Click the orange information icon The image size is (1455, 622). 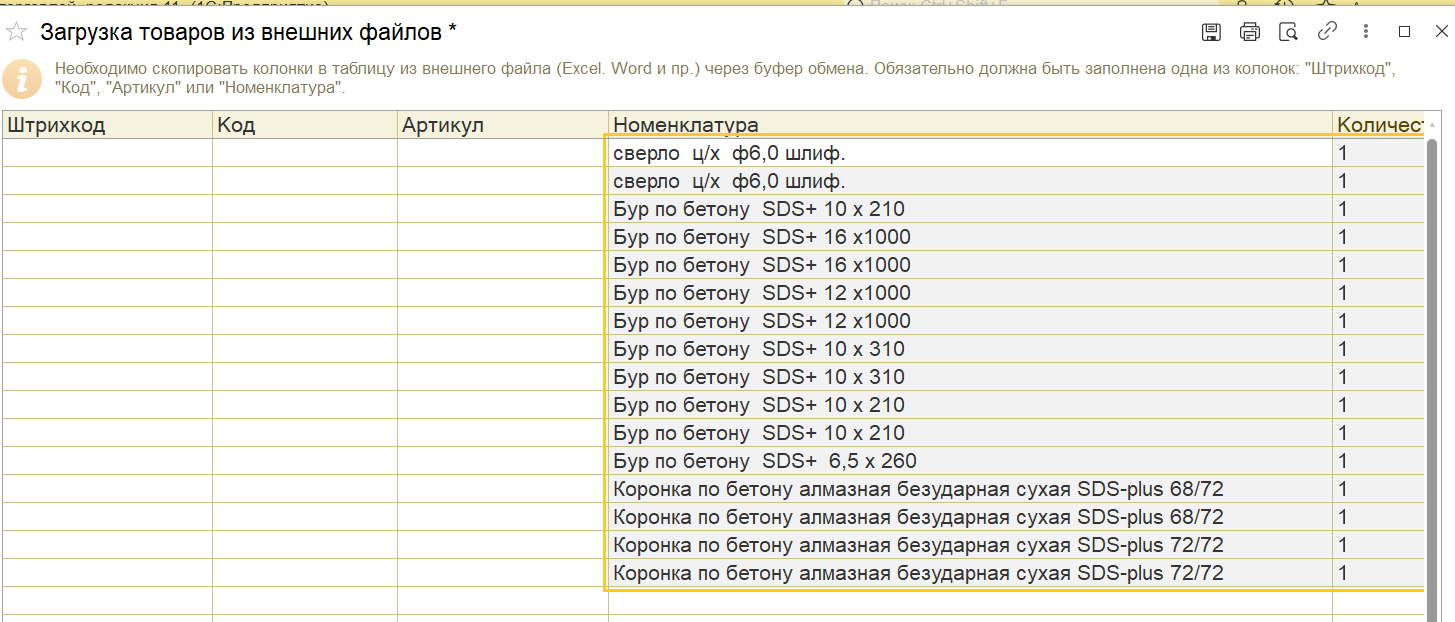pos(22,79)
